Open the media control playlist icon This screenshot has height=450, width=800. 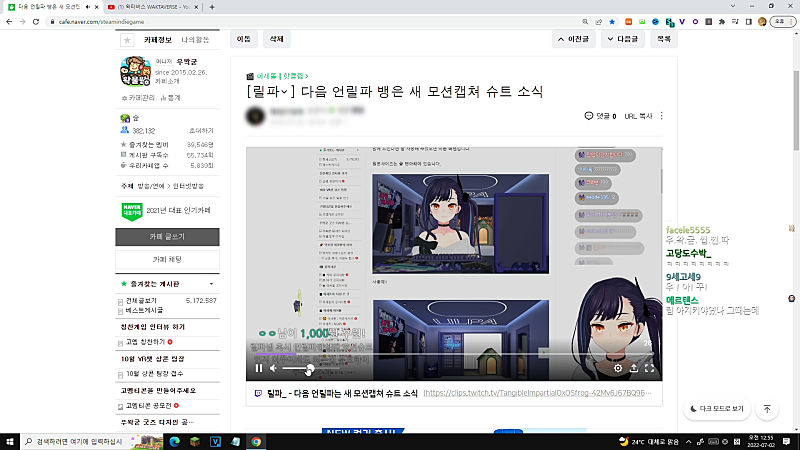[x=735, y=21]
